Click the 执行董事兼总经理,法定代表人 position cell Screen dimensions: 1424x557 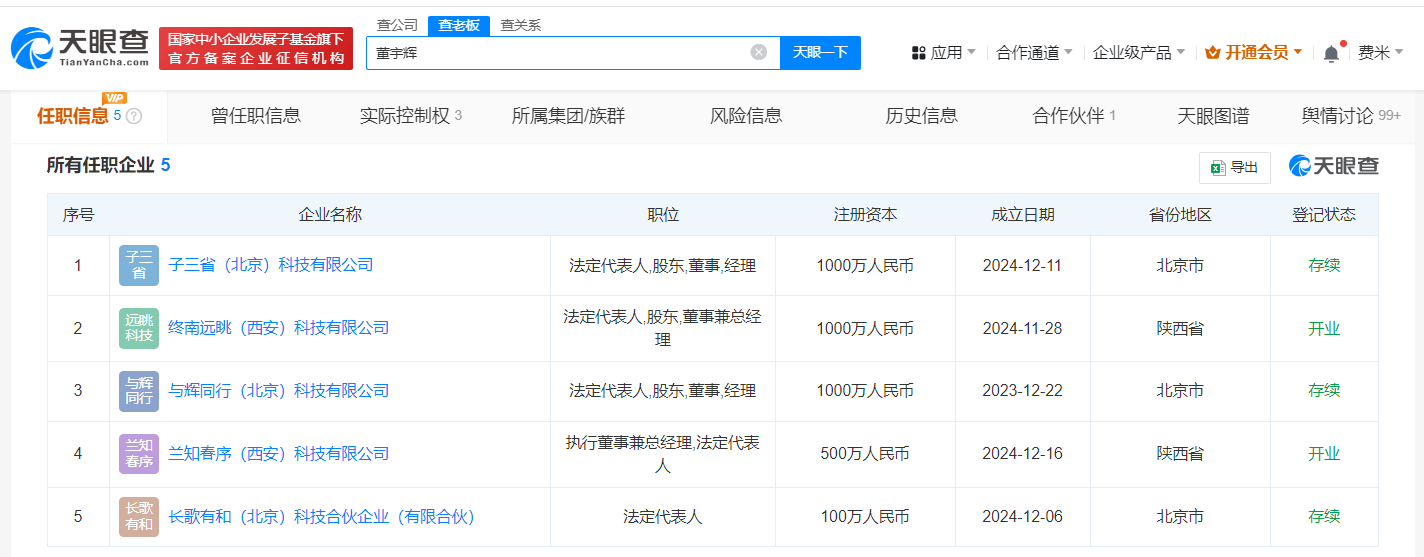(663, 454)
